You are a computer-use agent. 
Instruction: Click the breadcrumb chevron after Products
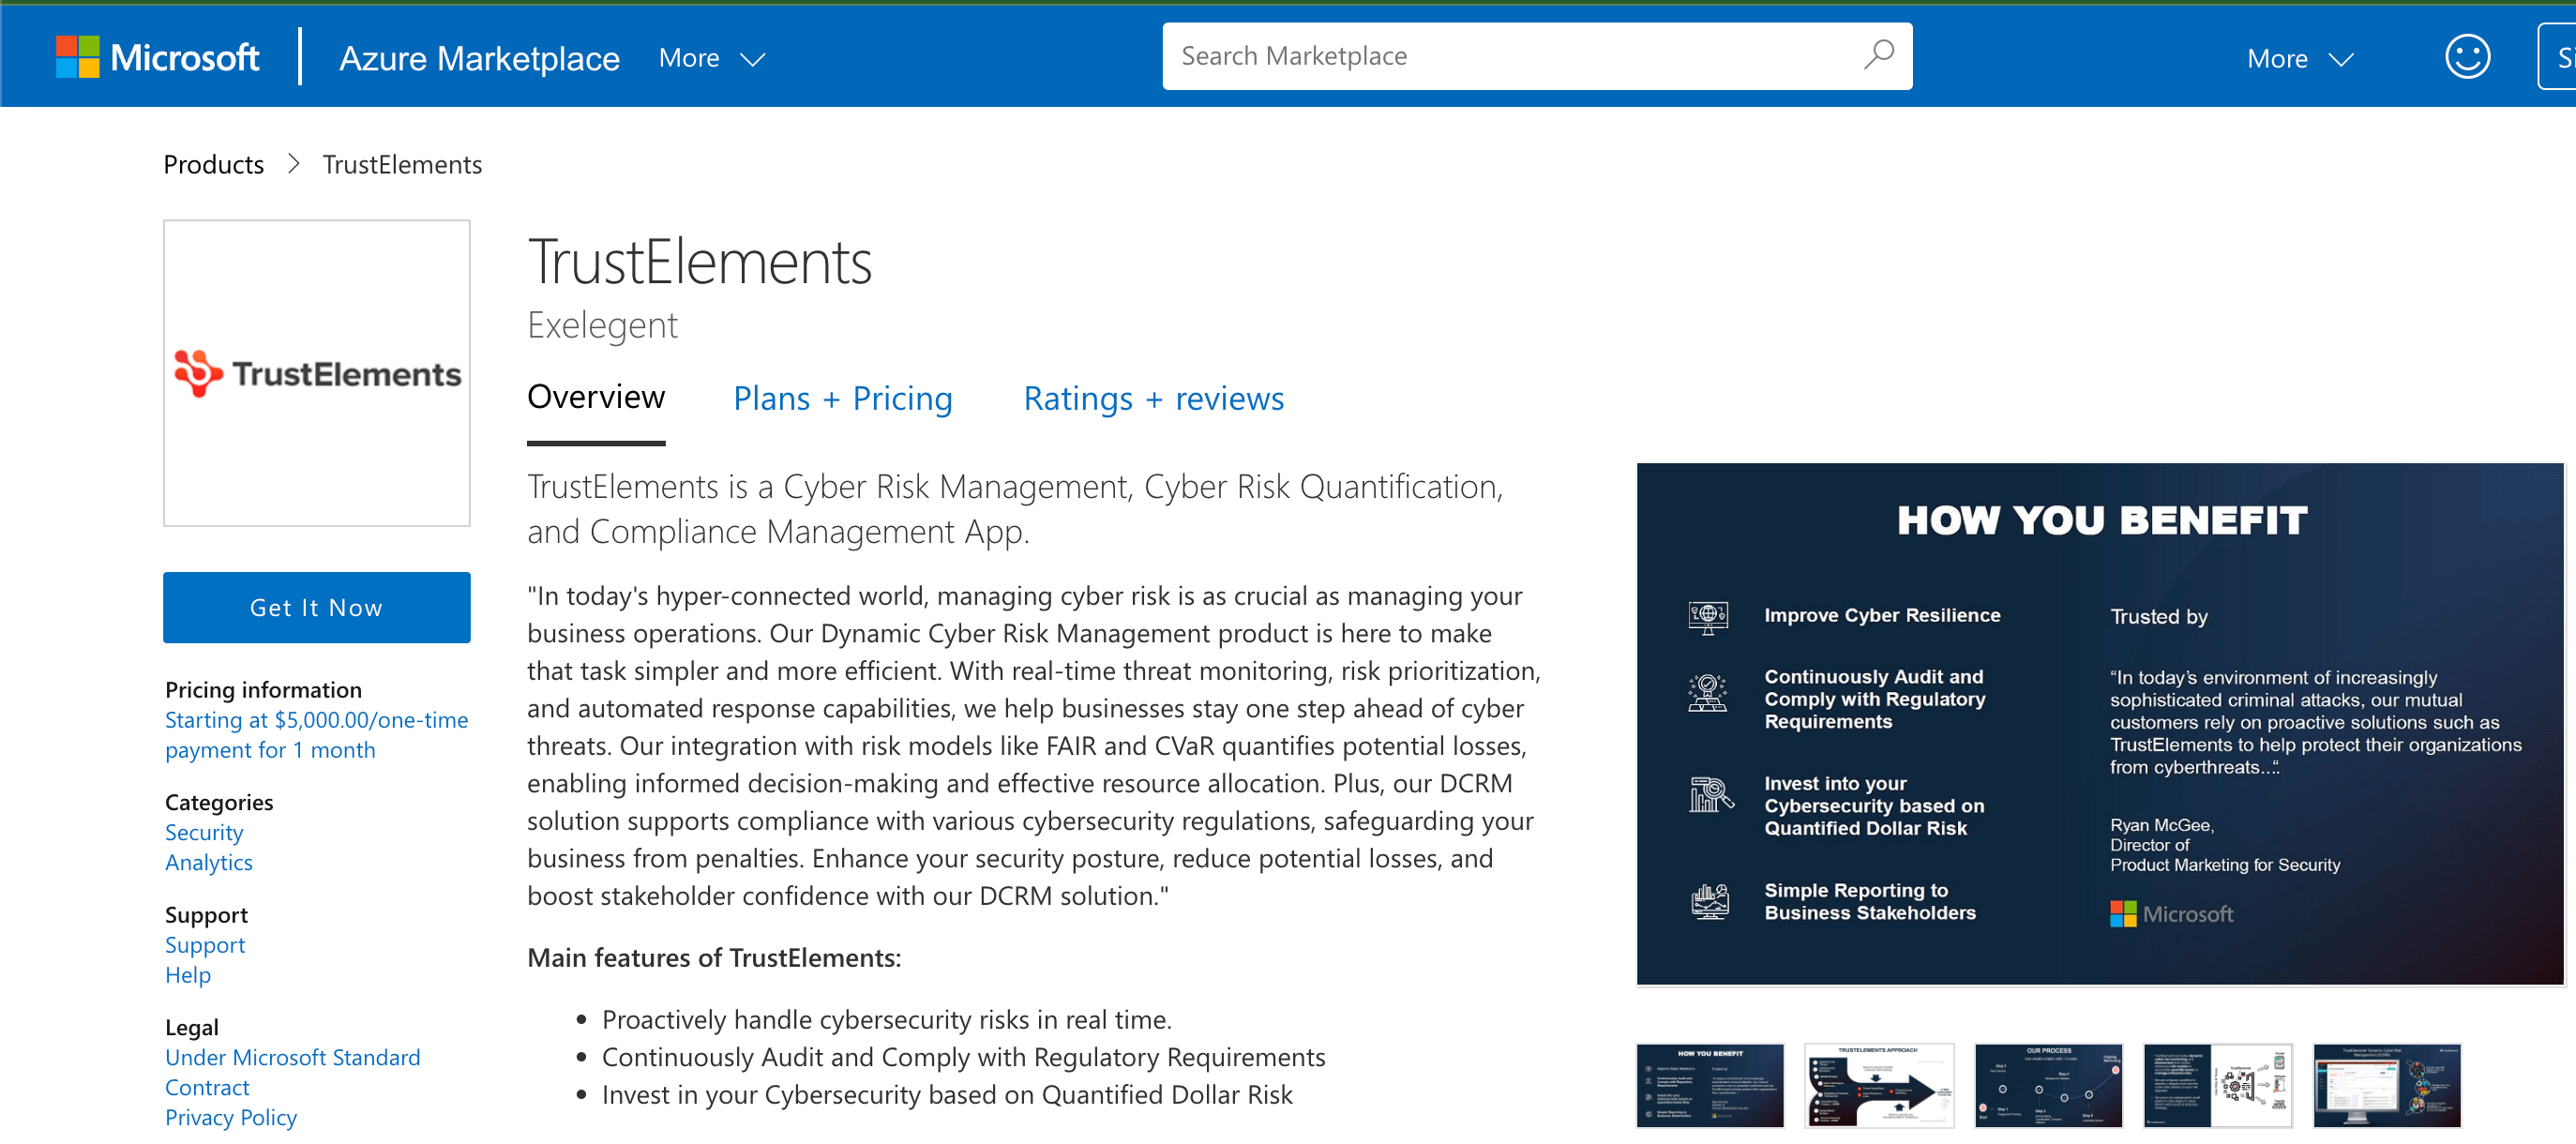tap(293, 164)
